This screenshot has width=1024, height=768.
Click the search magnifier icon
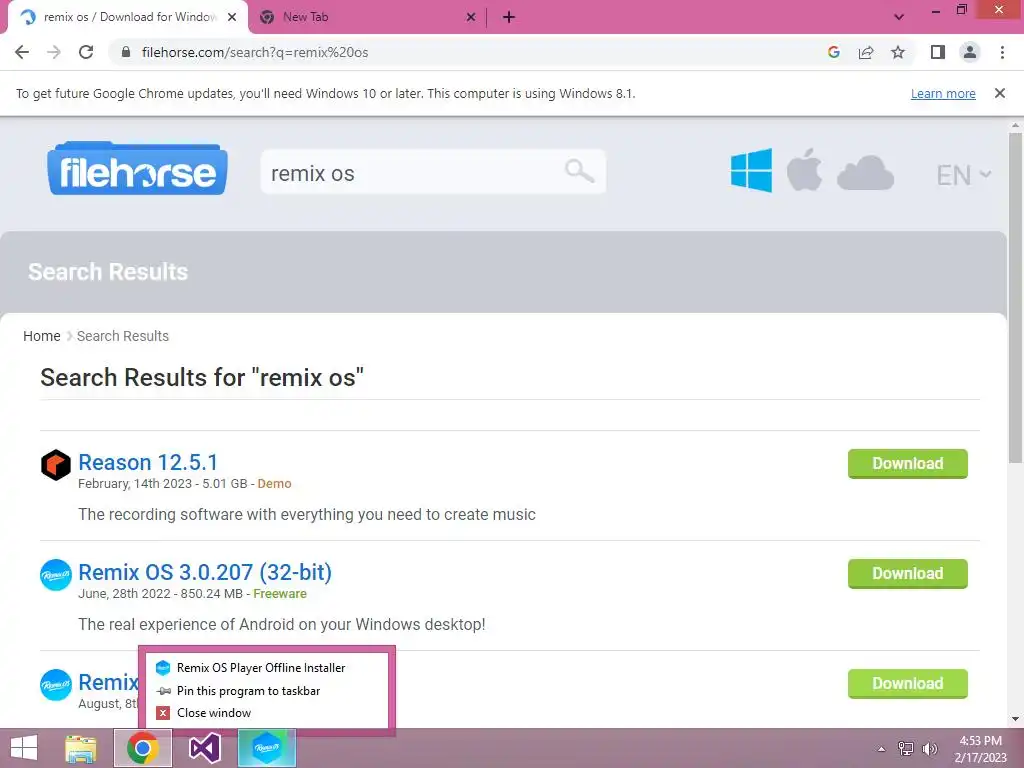point(579,172)
